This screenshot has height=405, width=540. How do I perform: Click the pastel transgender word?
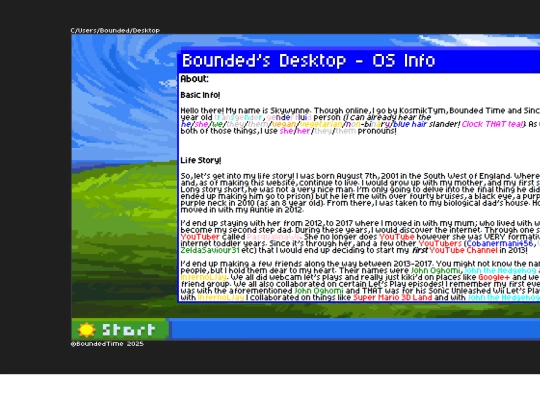(x=238, y=117)
